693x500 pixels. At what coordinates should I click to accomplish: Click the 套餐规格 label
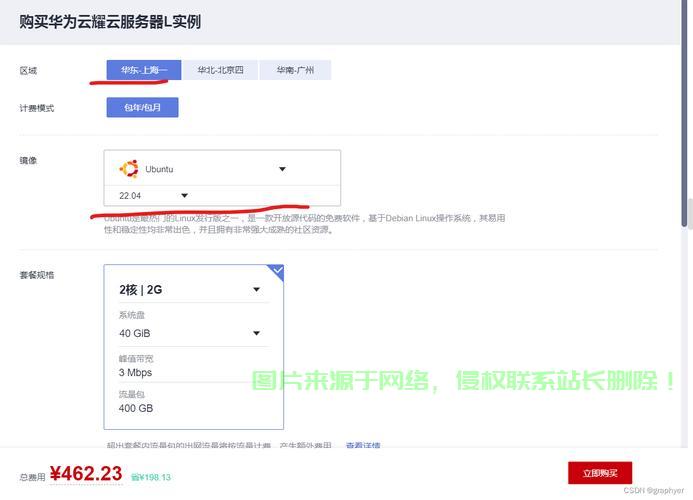tap(37, 275)
